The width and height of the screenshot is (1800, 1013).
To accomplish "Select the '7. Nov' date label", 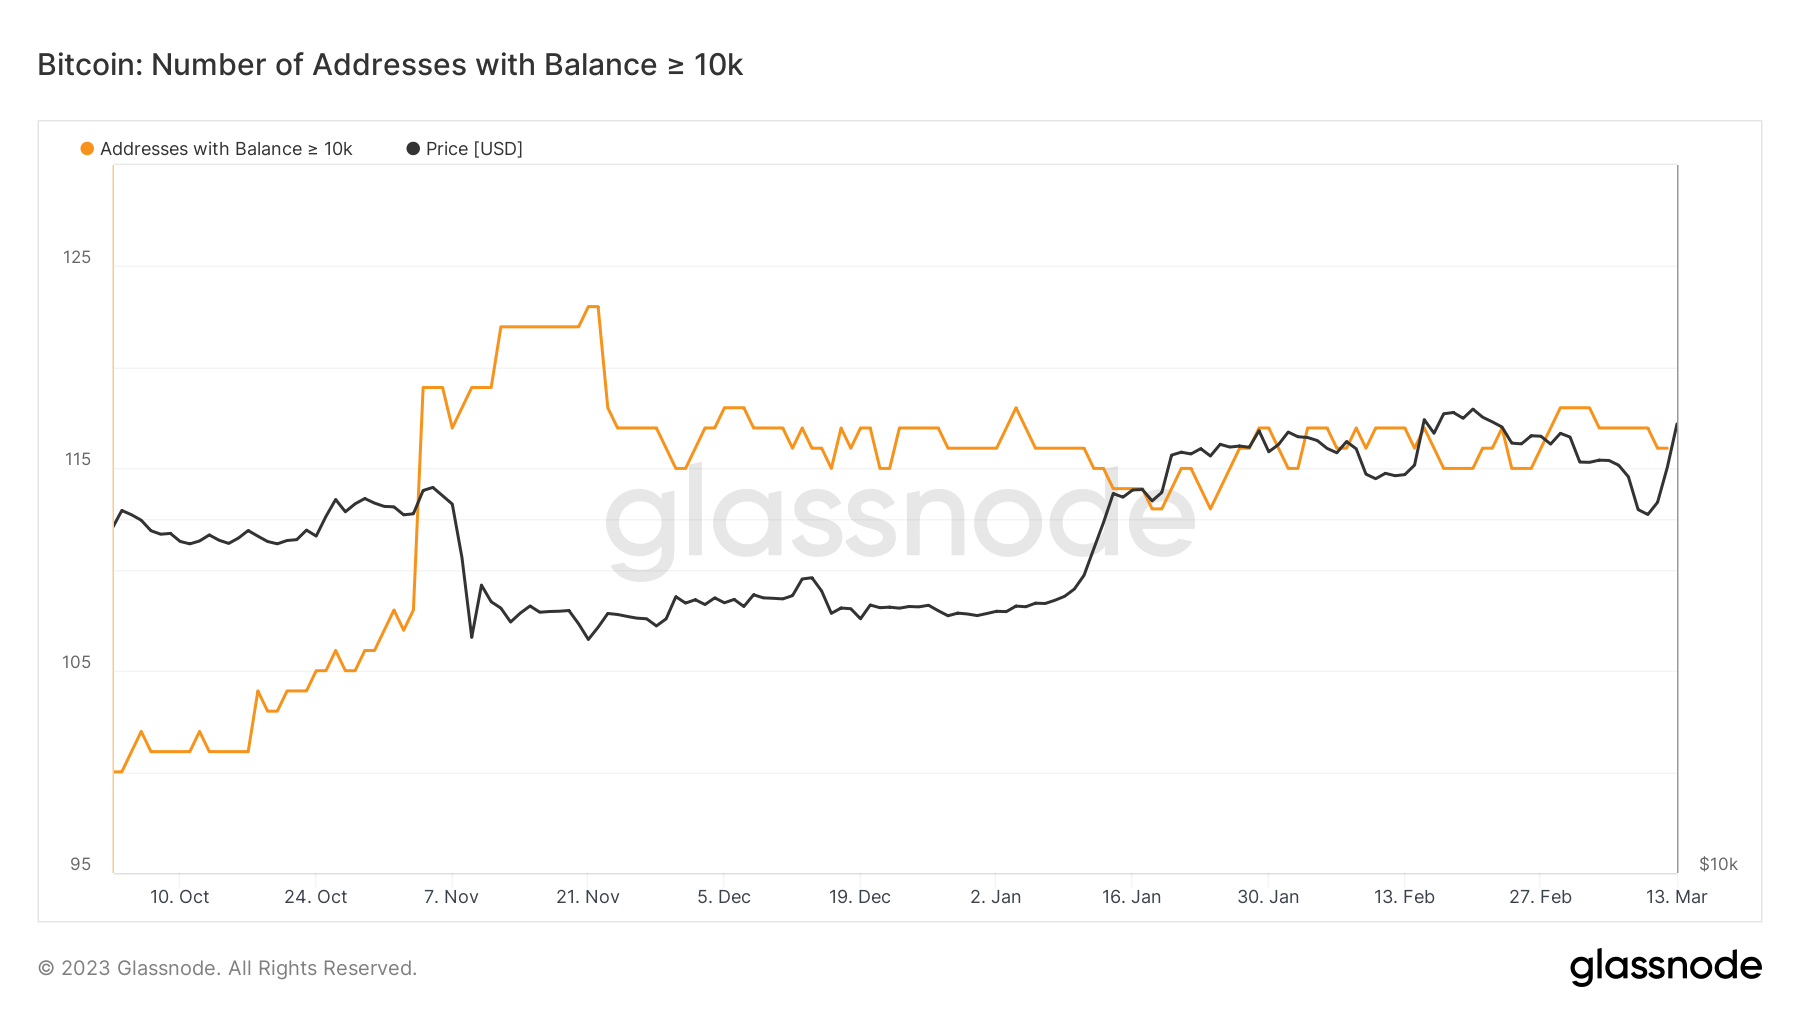I will click(x=451, y=897).
